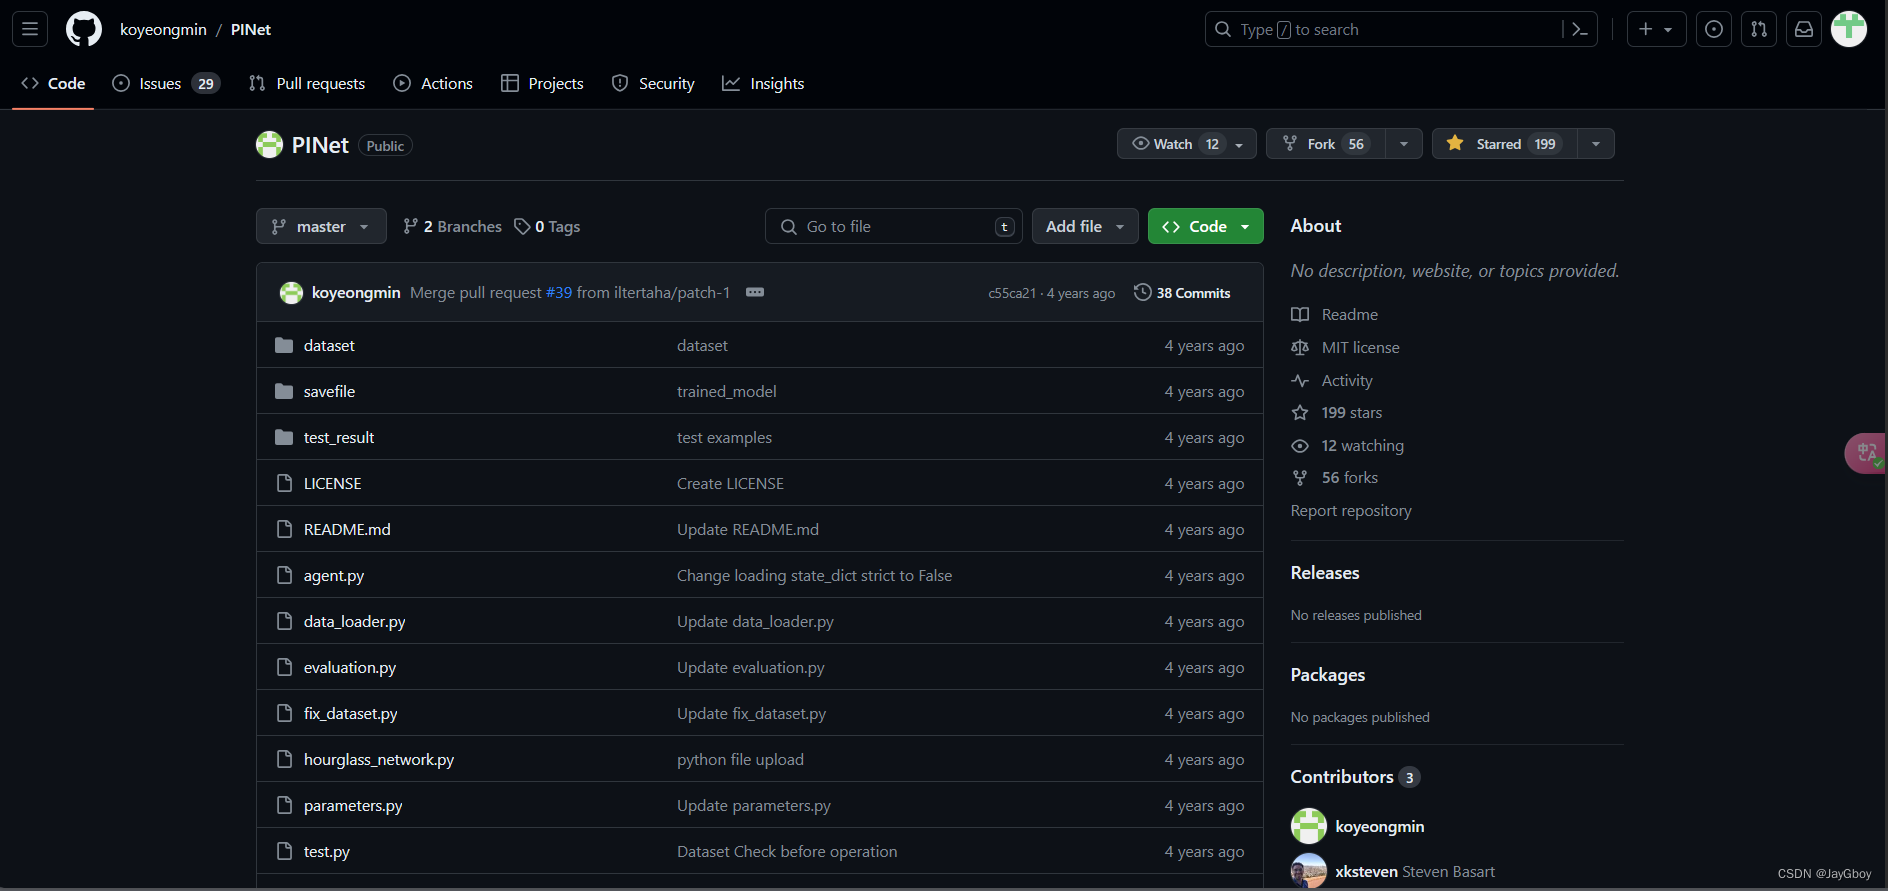Open the Packages heading link
This screenshot has height=891, width=1888.
(1328, 674)
